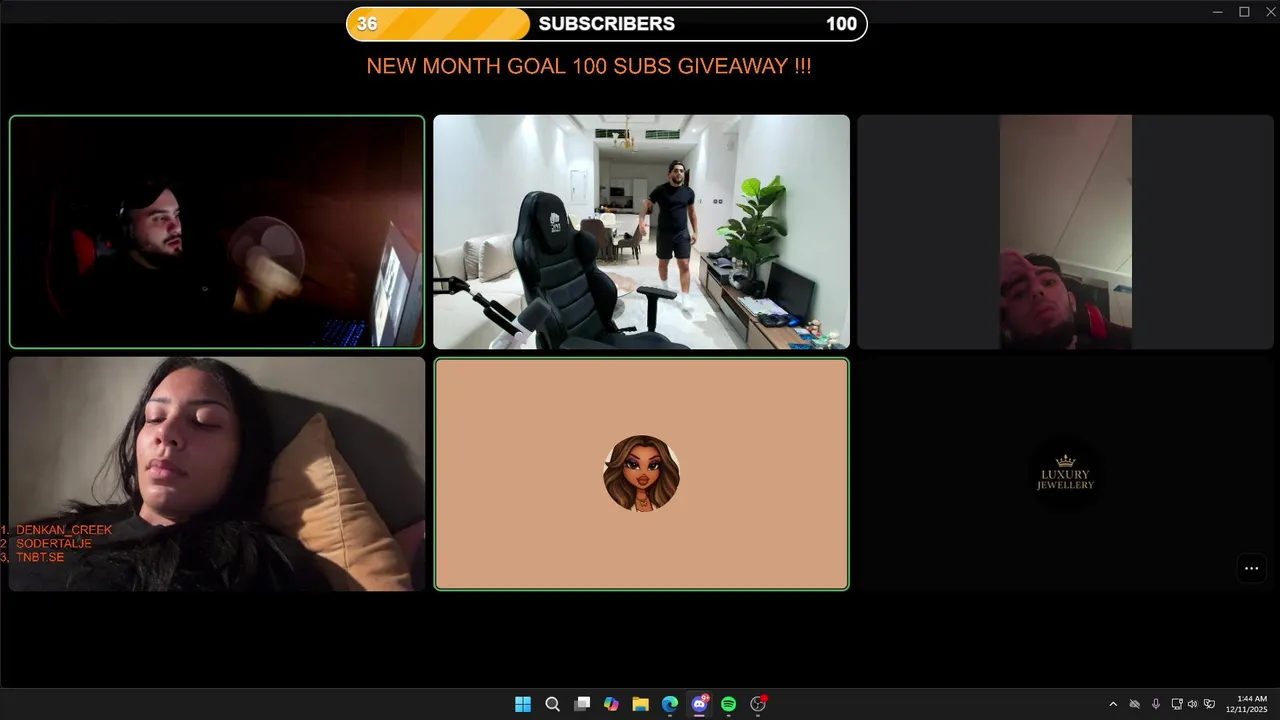1280x720 pixels.
Task: Open Task View on the taskbar
Action: pos(582,704)
